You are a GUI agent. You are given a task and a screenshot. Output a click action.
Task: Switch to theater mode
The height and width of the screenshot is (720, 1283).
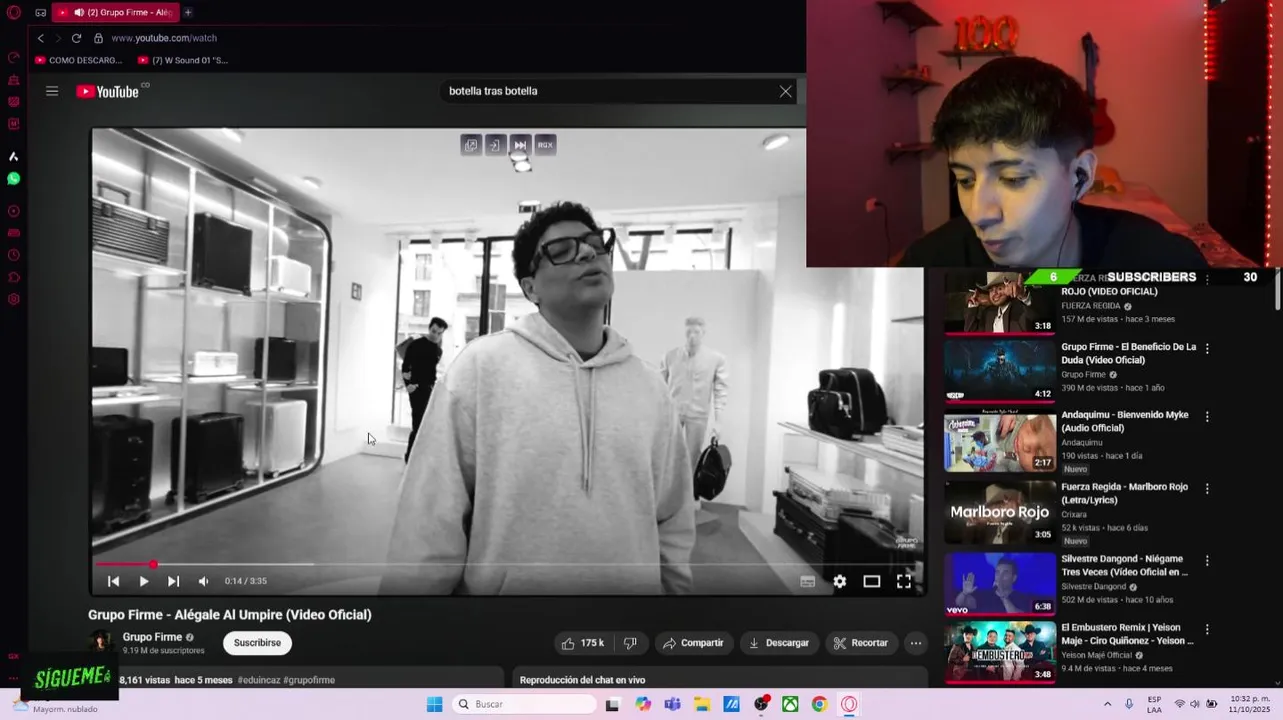click(872, 581)
